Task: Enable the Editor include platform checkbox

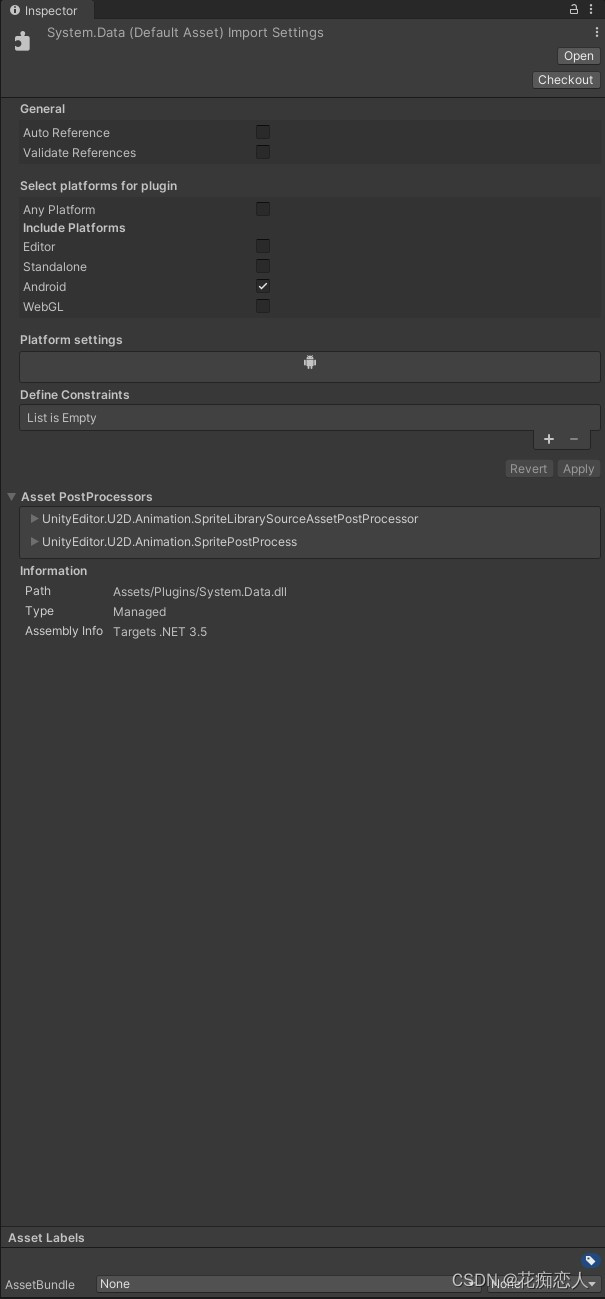Action: click(x=263, y=246)
